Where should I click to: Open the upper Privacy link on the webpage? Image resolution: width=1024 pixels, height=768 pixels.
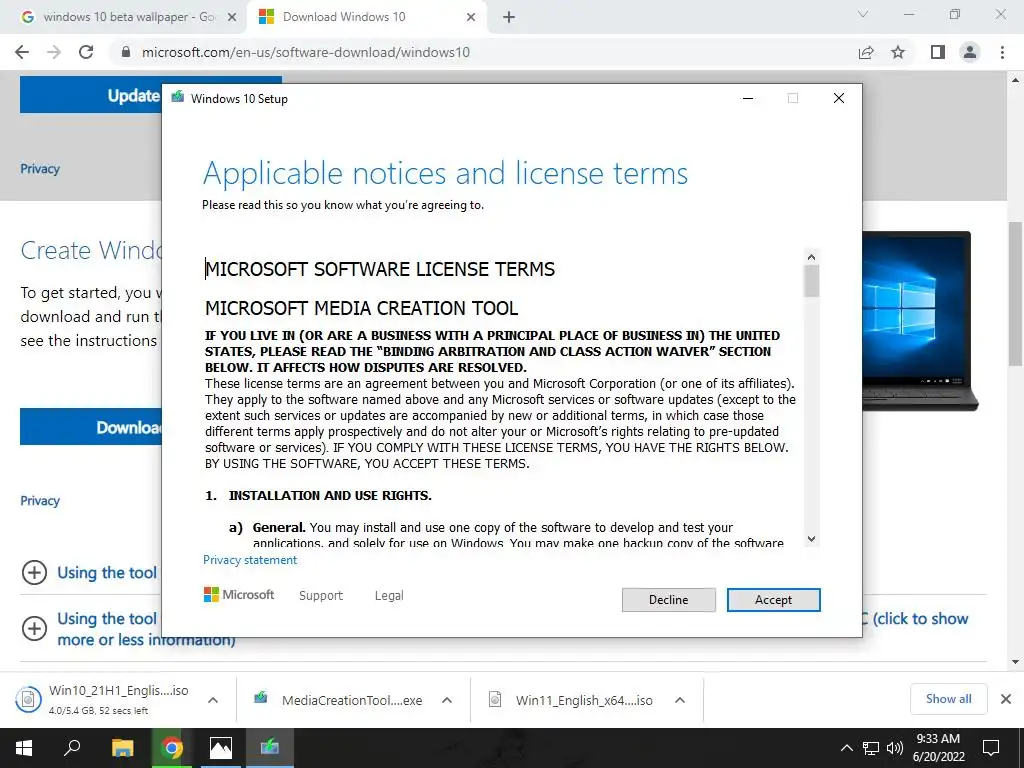point(40,168)
